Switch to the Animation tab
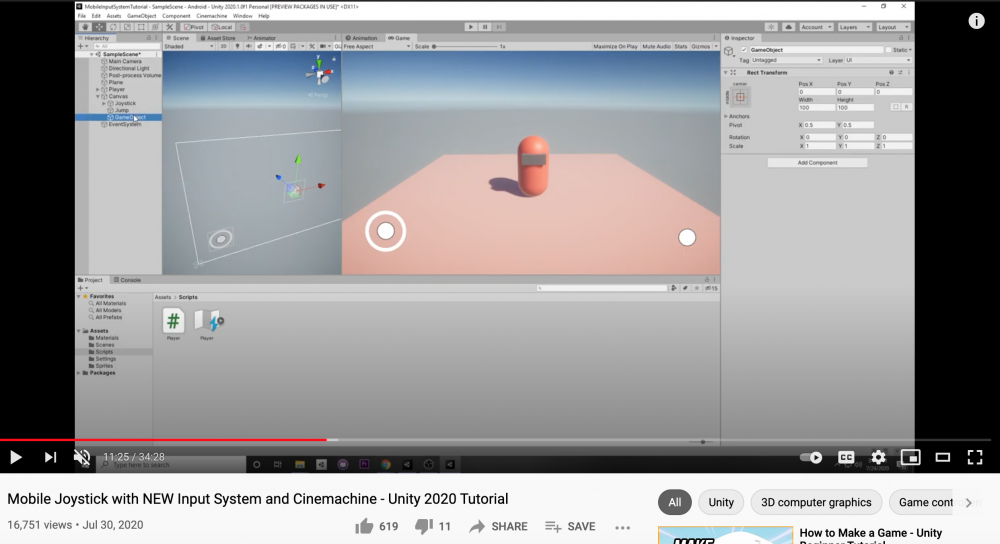 click(x=361, y=38)
